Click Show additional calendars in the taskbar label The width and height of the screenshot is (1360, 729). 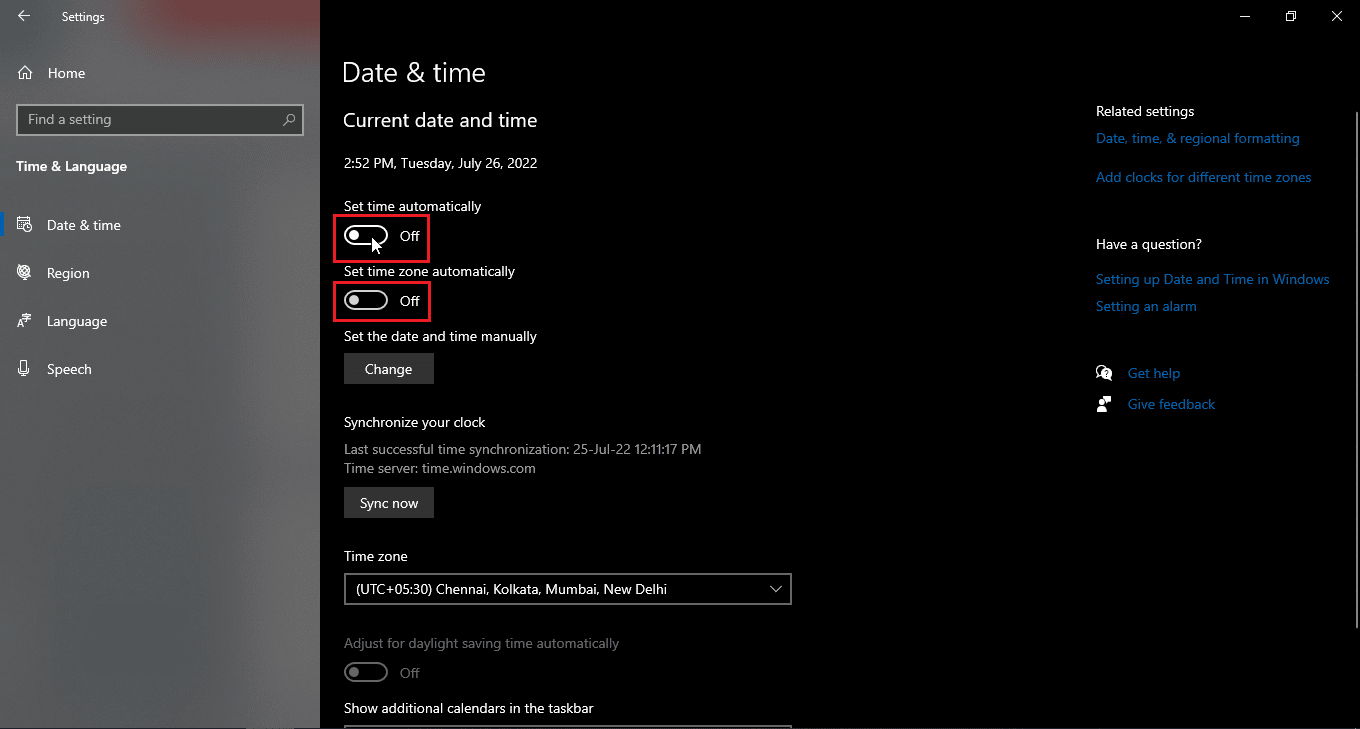click(469, 708)
